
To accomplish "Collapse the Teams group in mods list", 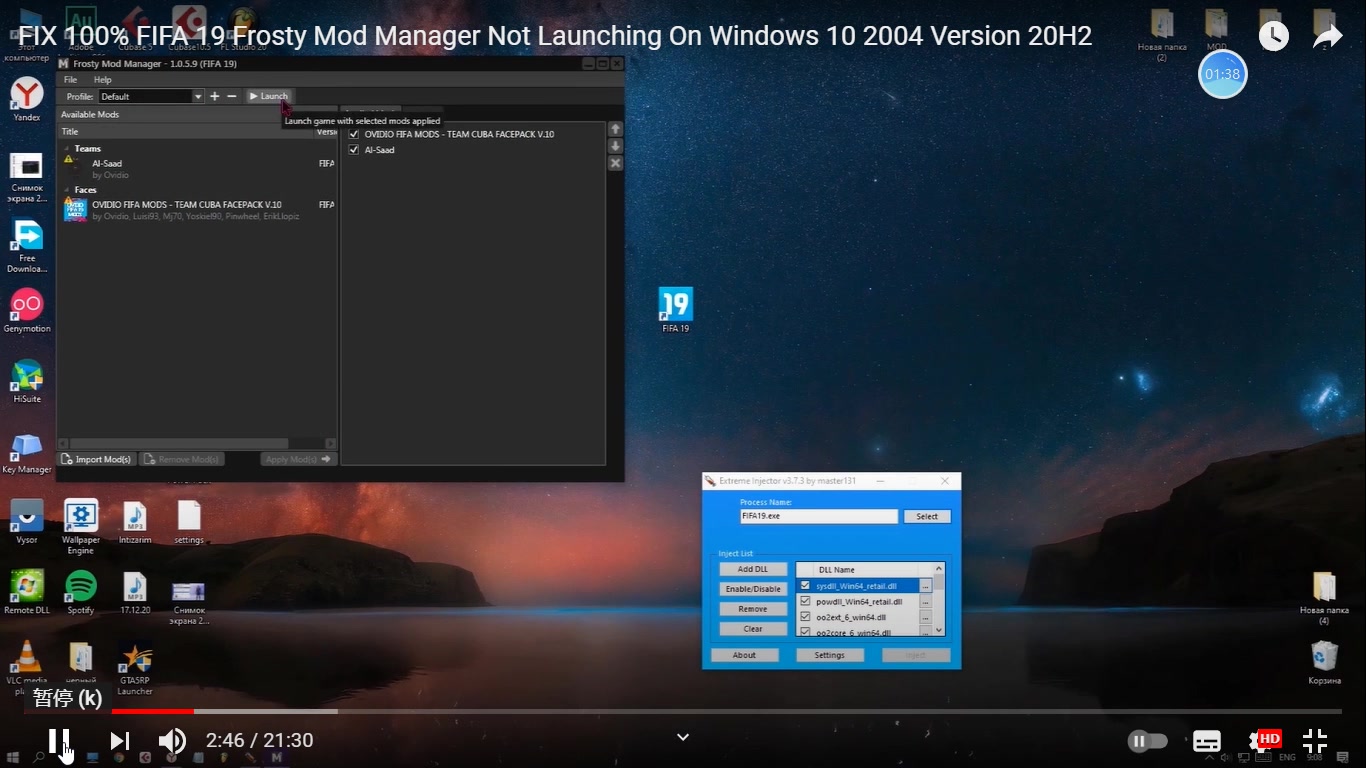I will click(x=67, y=149).
